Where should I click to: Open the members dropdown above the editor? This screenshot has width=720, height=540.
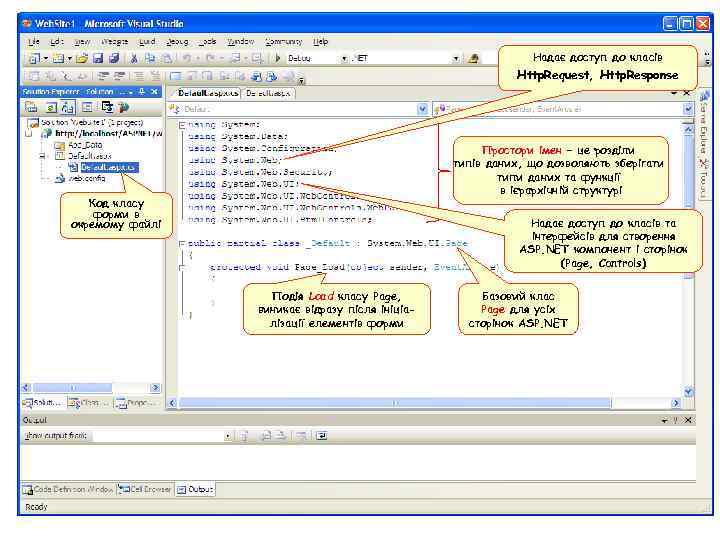click(x=687, y=109)
